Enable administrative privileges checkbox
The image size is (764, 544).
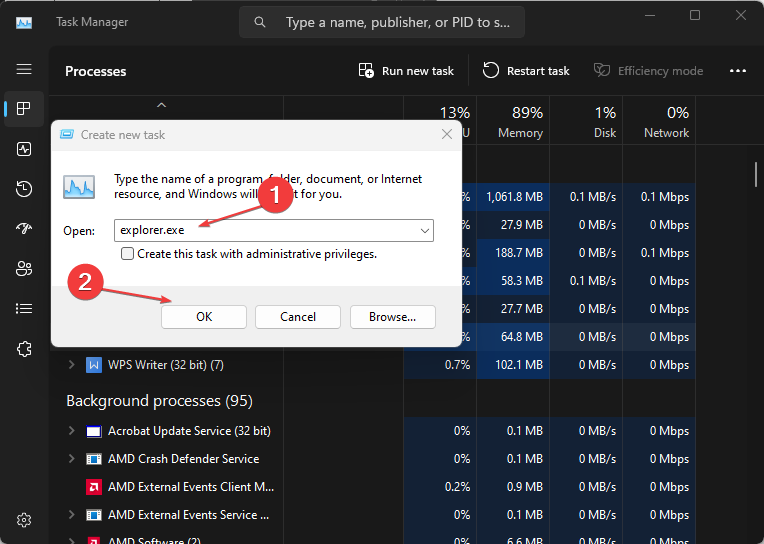(x=127, y=253)
